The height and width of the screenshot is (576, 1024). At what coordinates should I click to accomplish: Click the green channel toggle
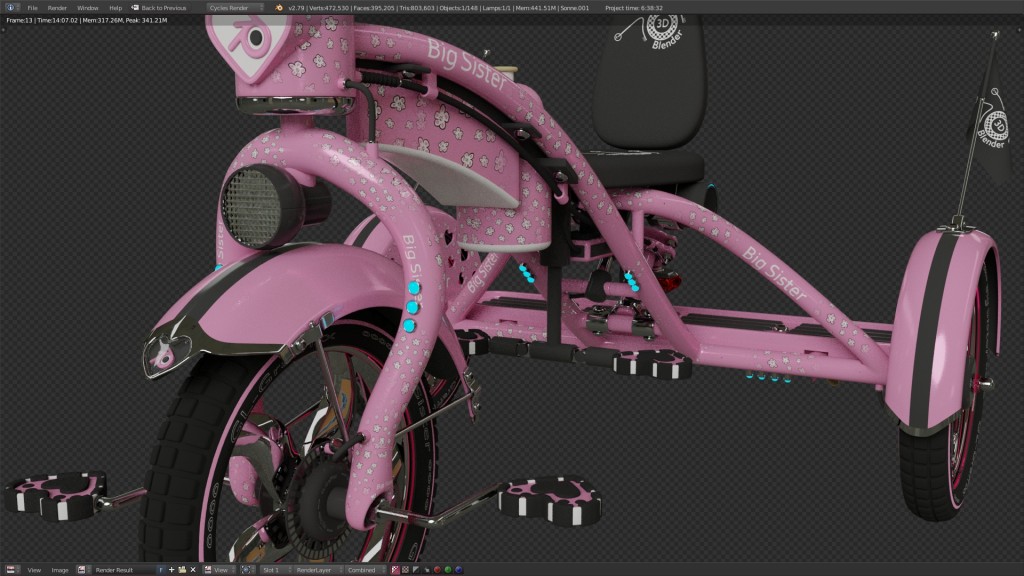coord(448,569)
